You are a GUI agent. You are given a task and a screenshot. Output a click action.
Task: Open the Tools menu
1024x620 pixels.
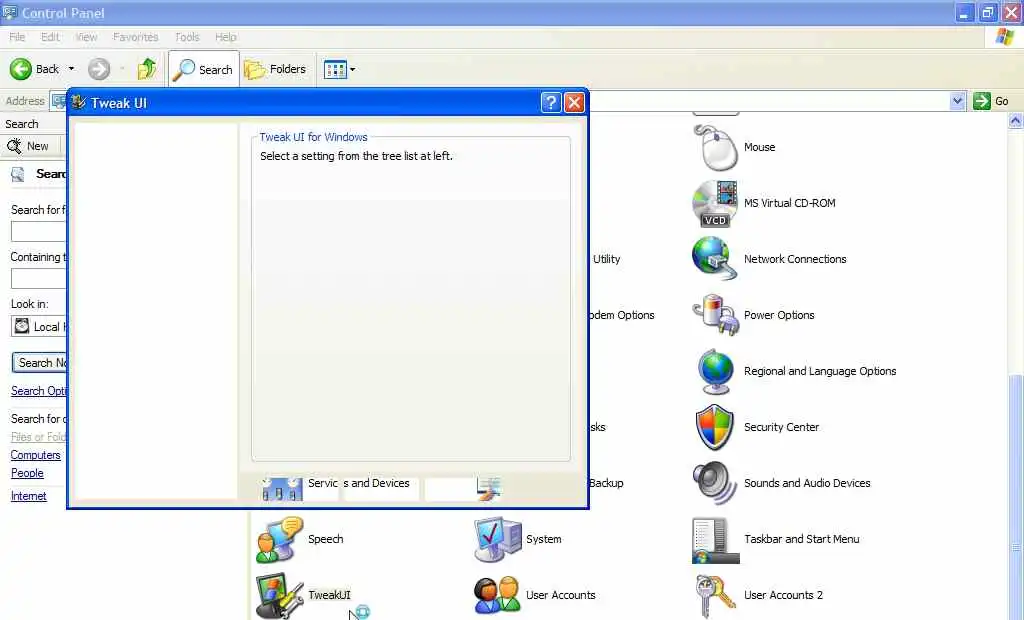pyautogui.click(x=187, y=37)
